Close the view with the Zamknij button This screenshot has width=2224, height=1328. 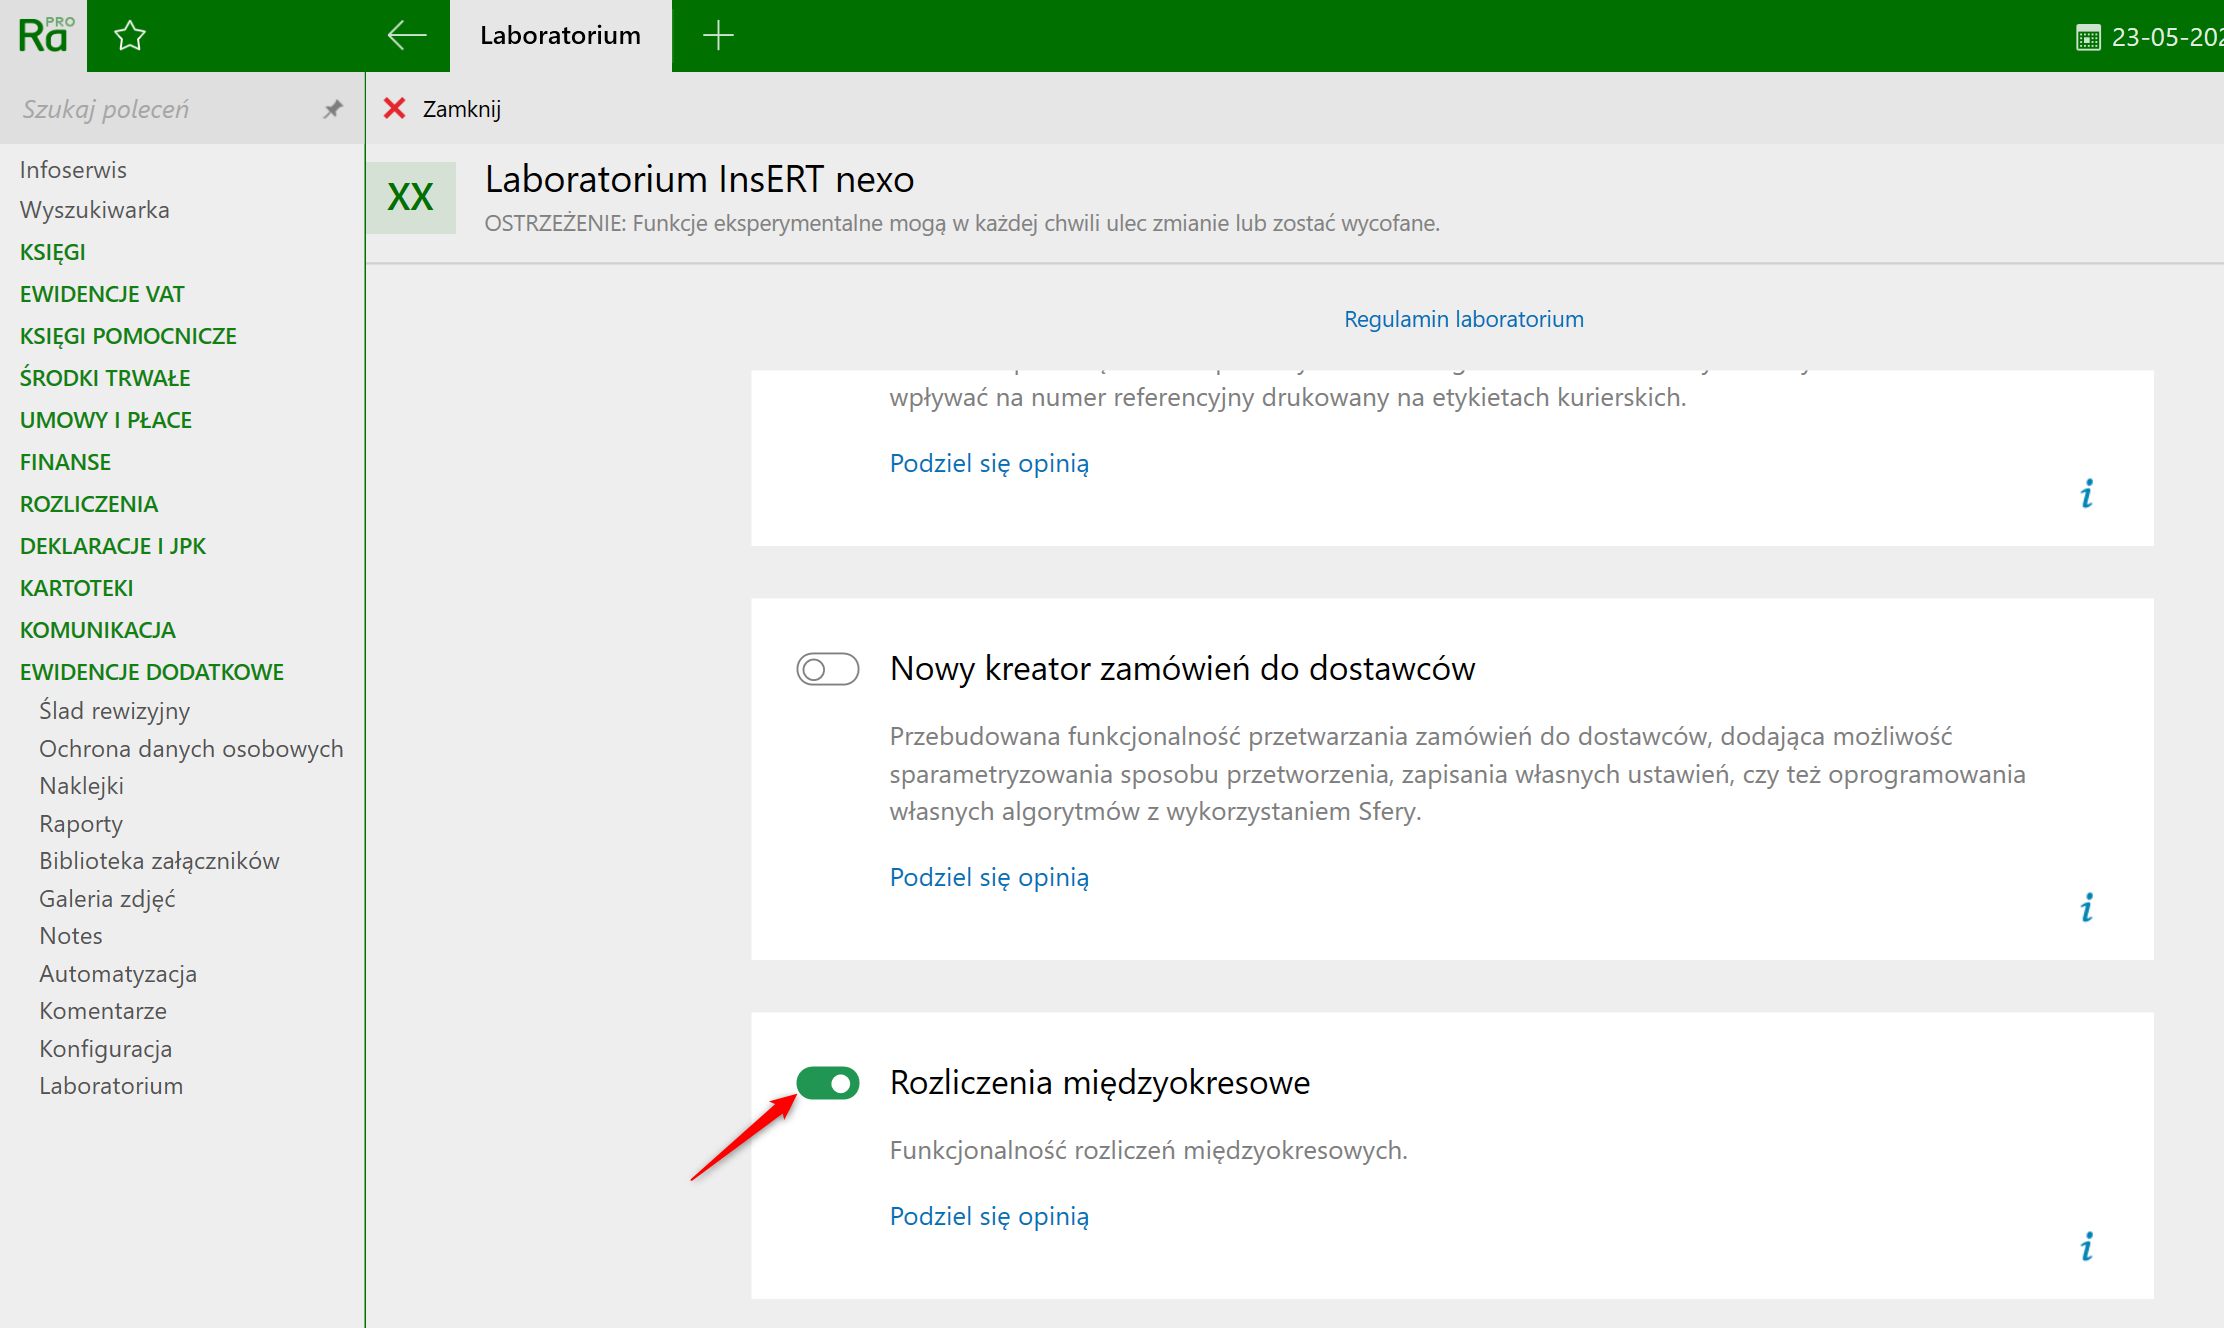tap(443, 109)
